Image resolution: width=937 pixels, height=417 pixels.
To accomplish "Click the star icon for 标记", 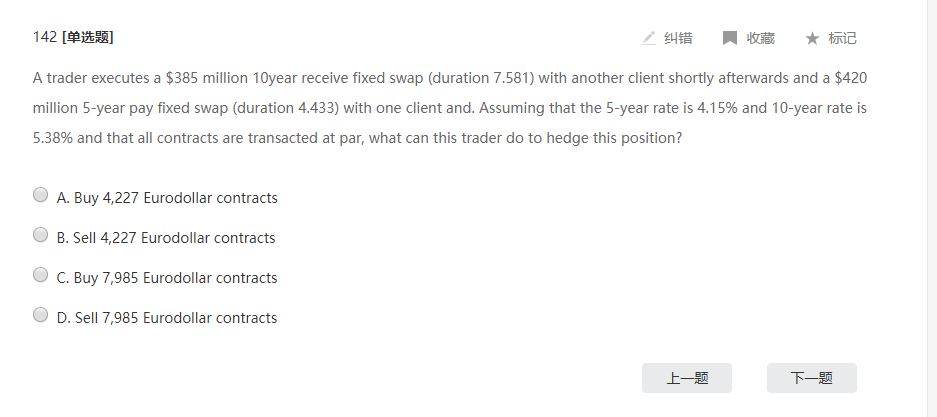I will point(812,38).
